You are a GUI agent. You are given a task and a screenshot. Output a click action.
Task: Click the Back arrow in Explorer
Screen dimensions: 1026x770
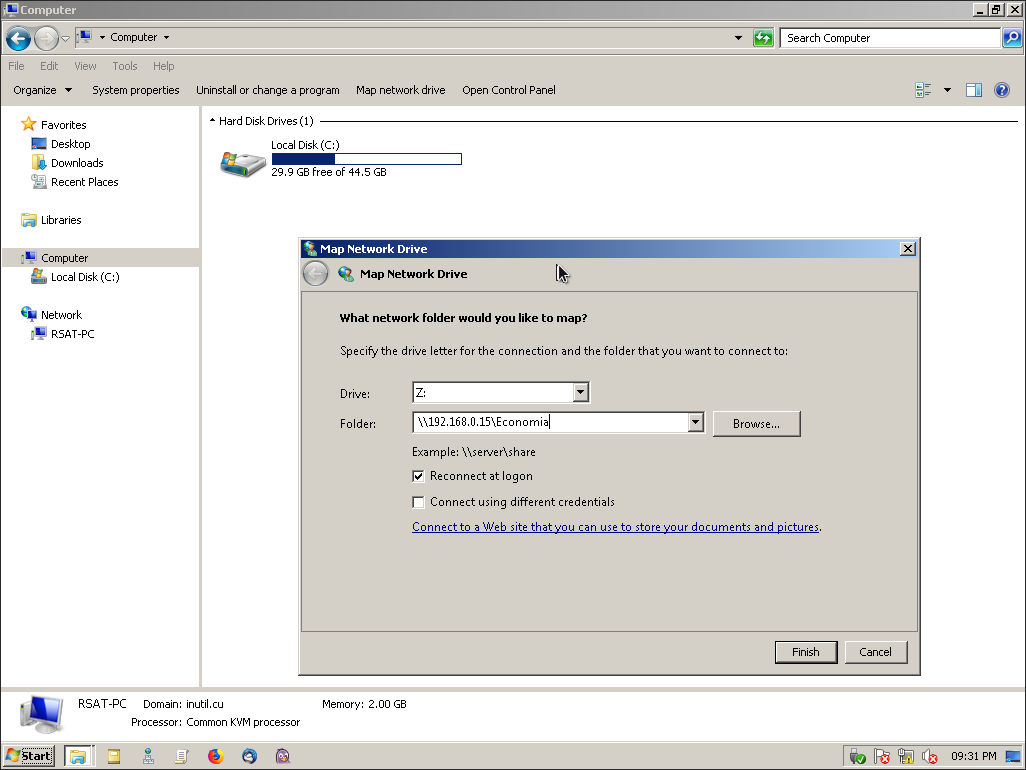tap(18, 38)
